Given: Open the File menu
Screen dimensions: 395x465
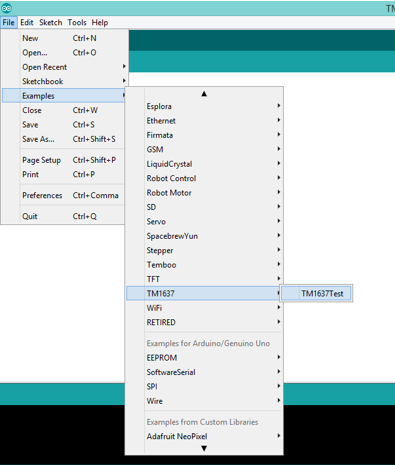Looking at the screenshot, I should (9, 23).
